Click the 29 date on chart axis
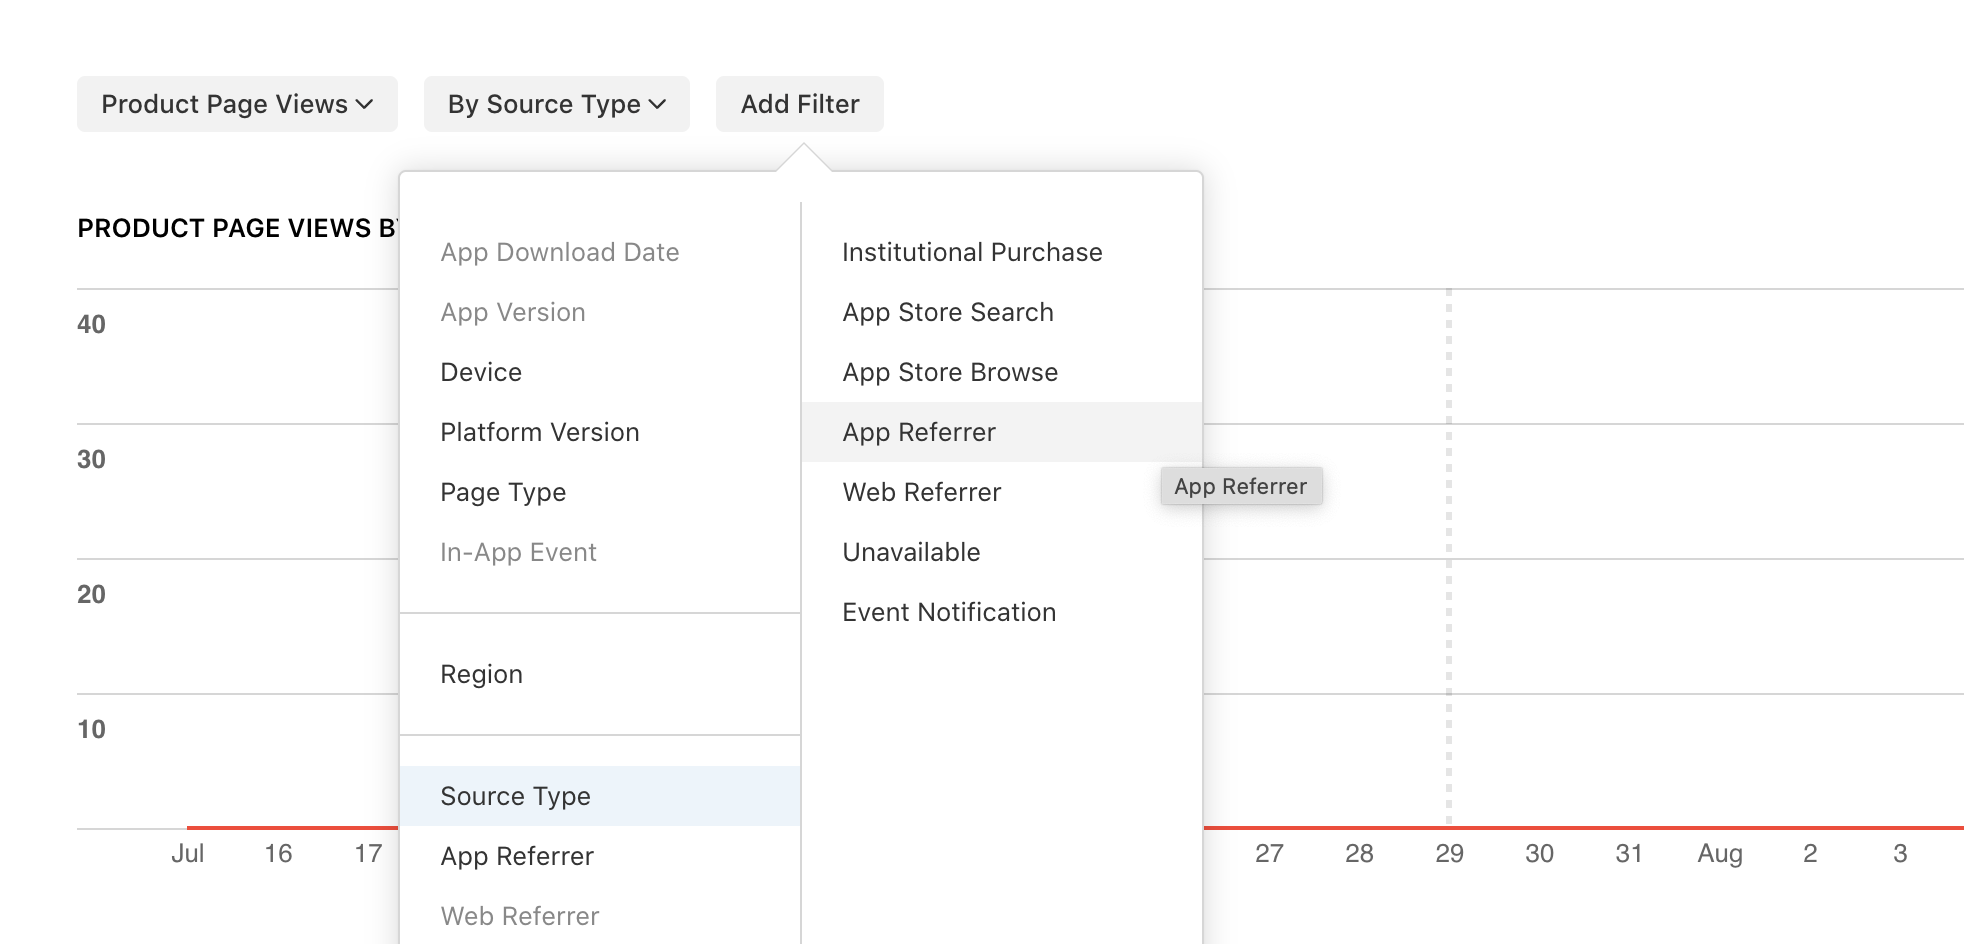Image resolution: width=1964 pixels, height=944 pixels. pyautogui.click(x=1449, y=853)
